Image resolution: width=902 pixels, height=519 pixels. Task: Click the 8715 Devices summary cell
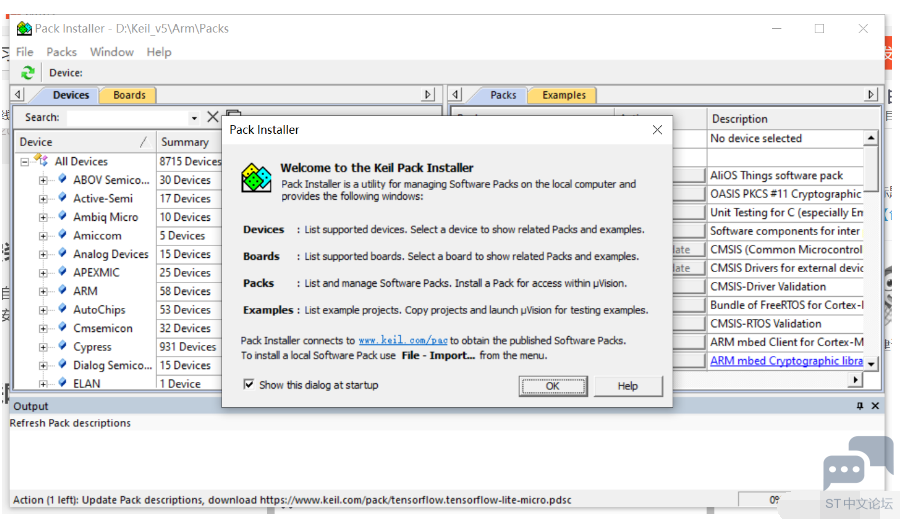pyautogui.click(x=190, y=162)
